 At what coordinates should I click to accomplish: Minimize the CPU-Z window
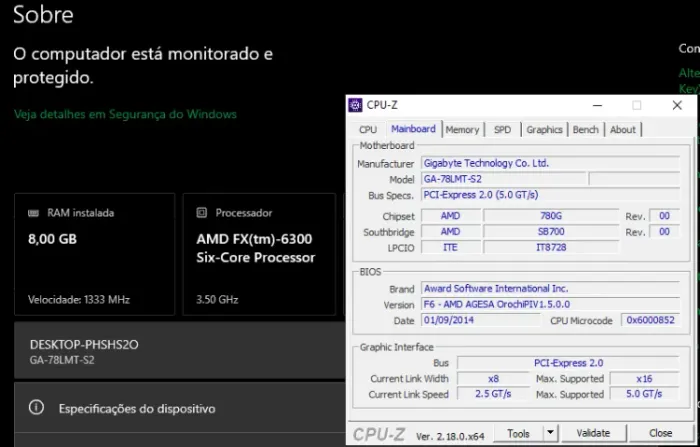point(597,105)
